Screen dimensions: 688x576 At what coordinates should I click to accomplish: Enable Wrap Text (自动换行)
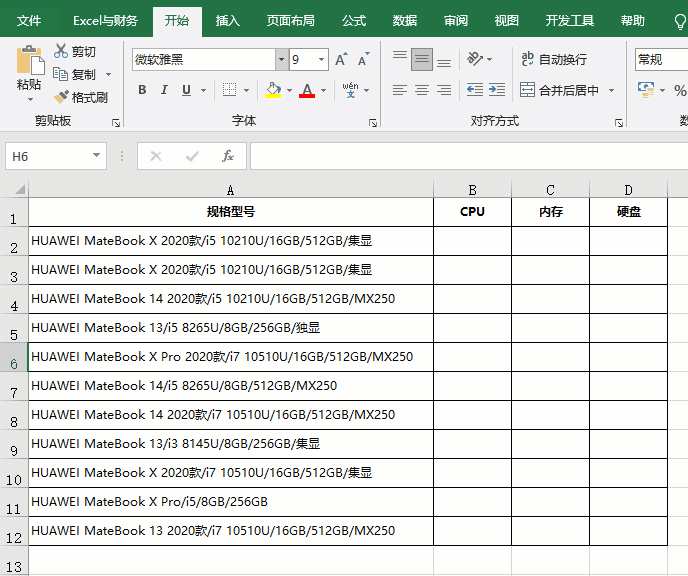554,59
